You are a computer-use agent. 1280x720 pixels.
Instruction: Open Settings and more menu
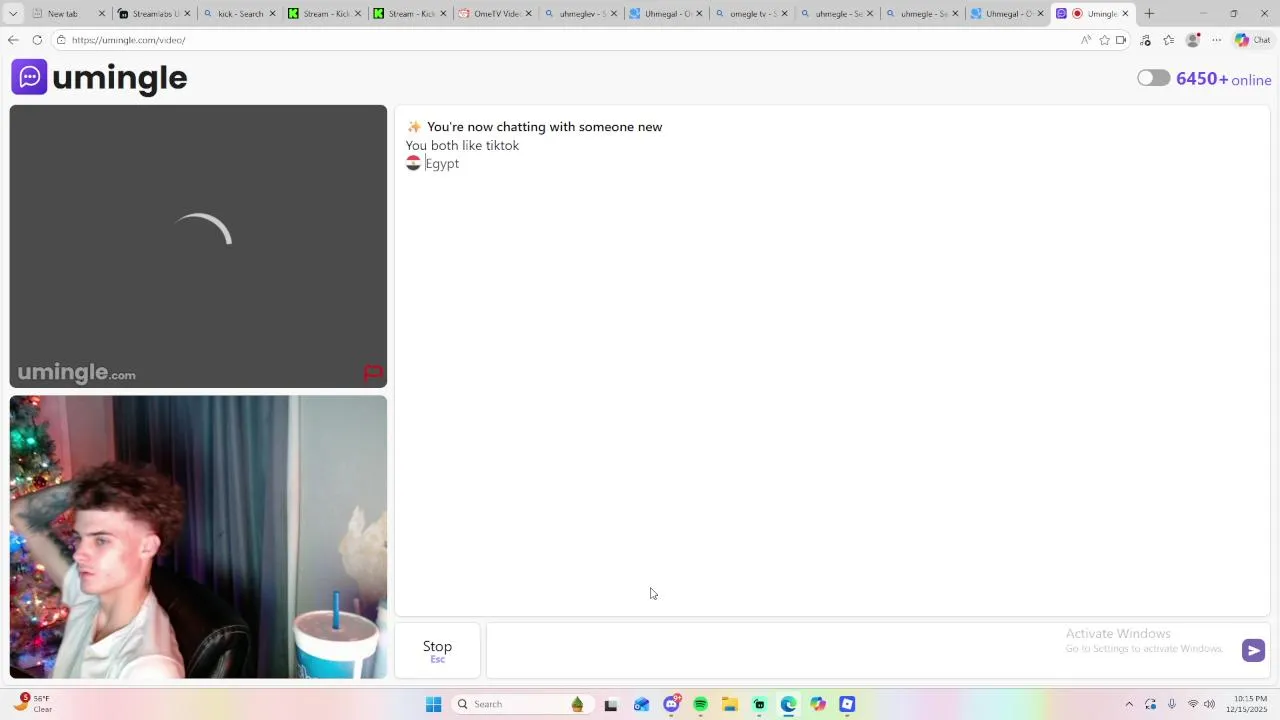pyautogui.click(x=1216, y=40)
